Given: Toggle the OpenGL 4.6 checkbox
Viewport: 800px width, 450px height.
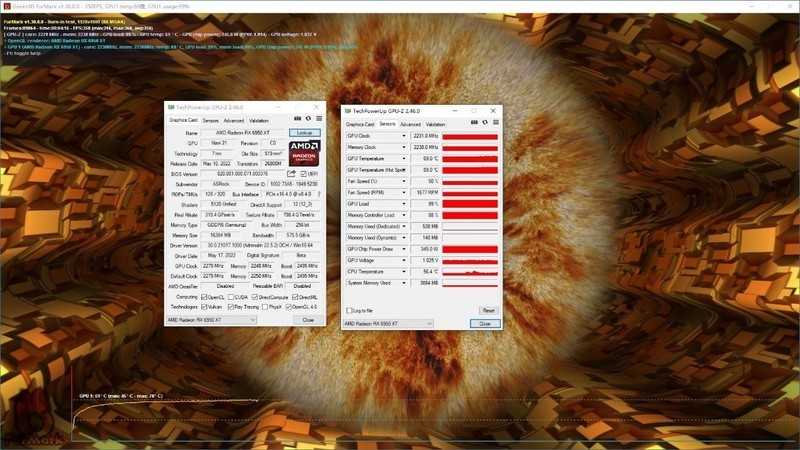Looking at the screenshot, I should pyautogui.click(x=288, y=307).
